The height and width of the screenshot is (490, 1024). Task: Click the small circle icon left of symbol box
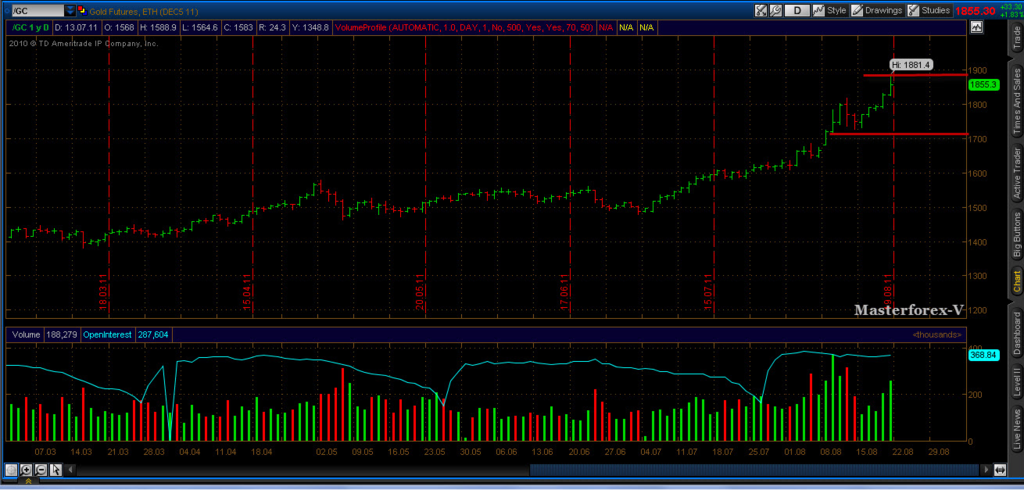click(5, 10)
